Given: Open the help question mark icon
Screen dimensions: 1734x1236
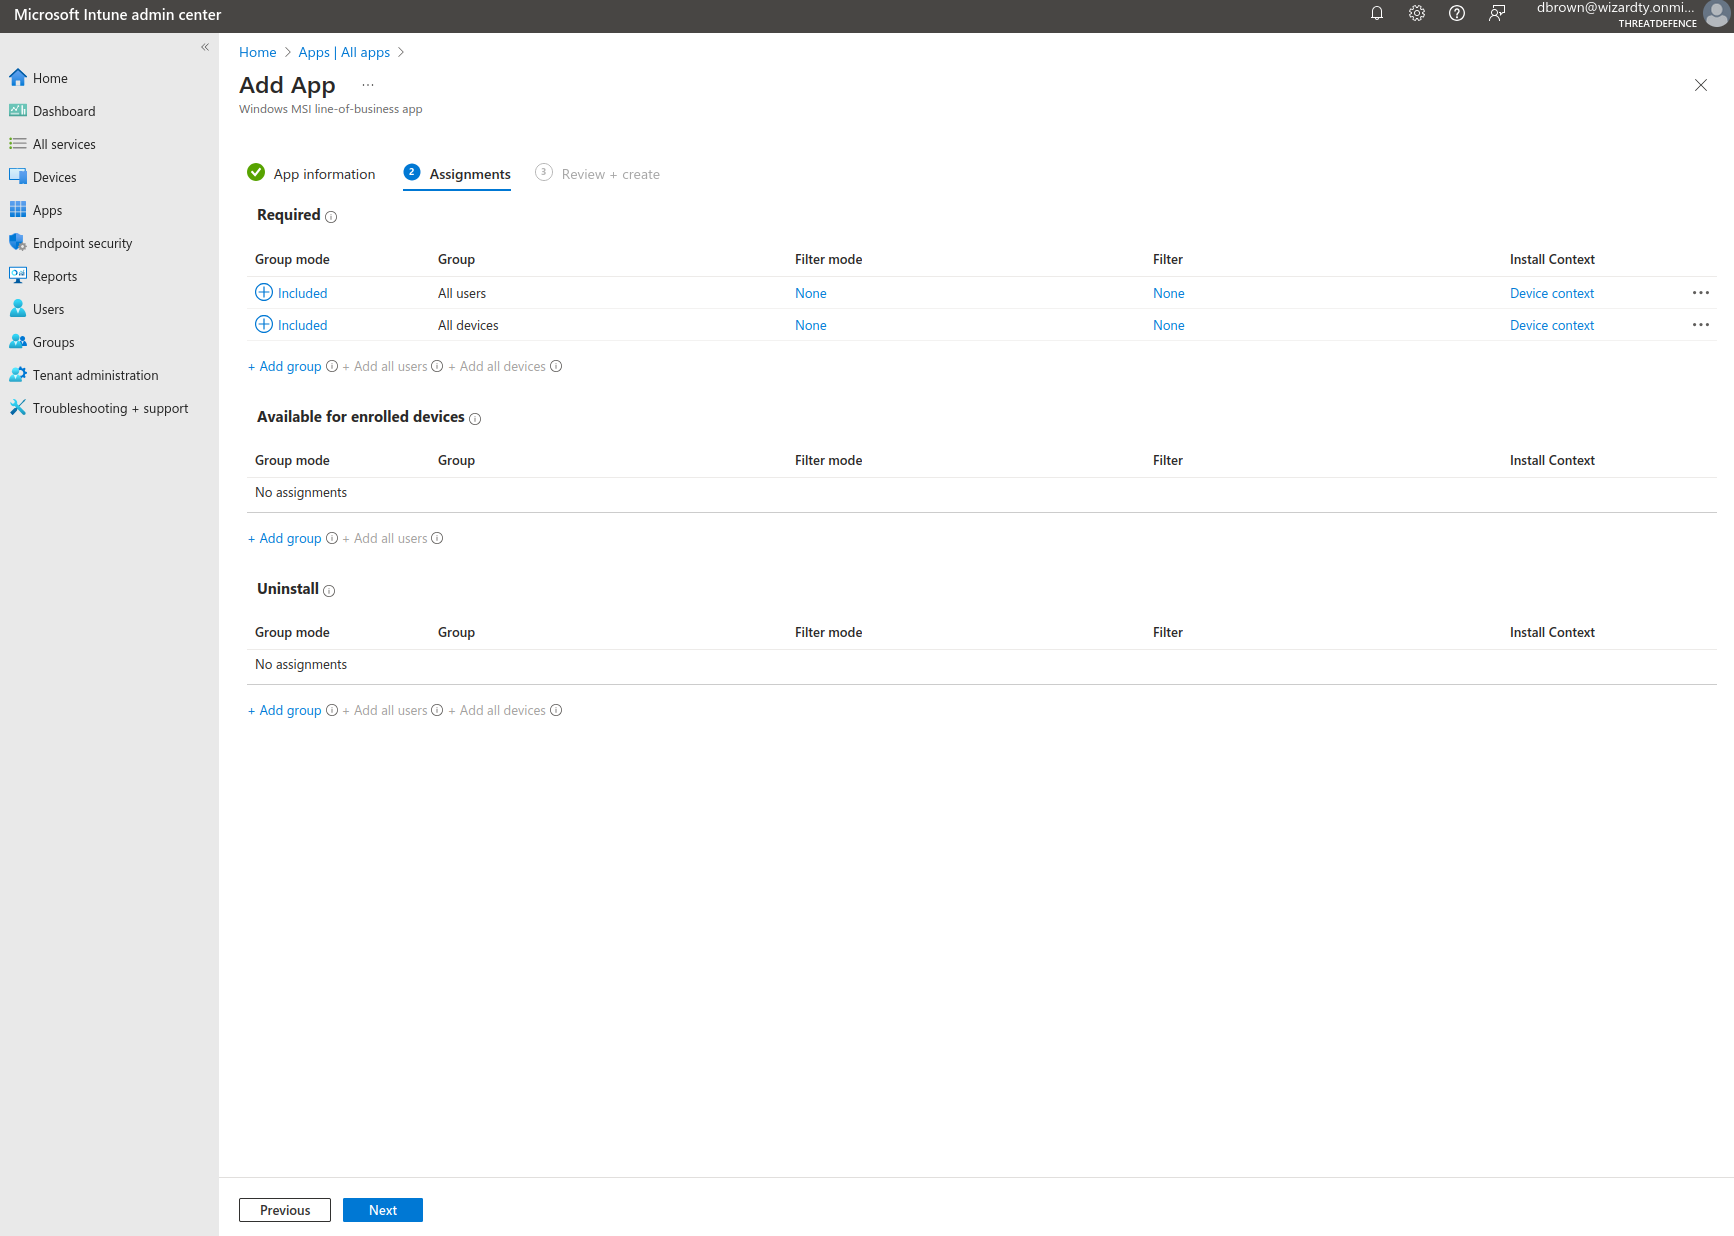Looking at the screenshot, I should click(1457, 14).
